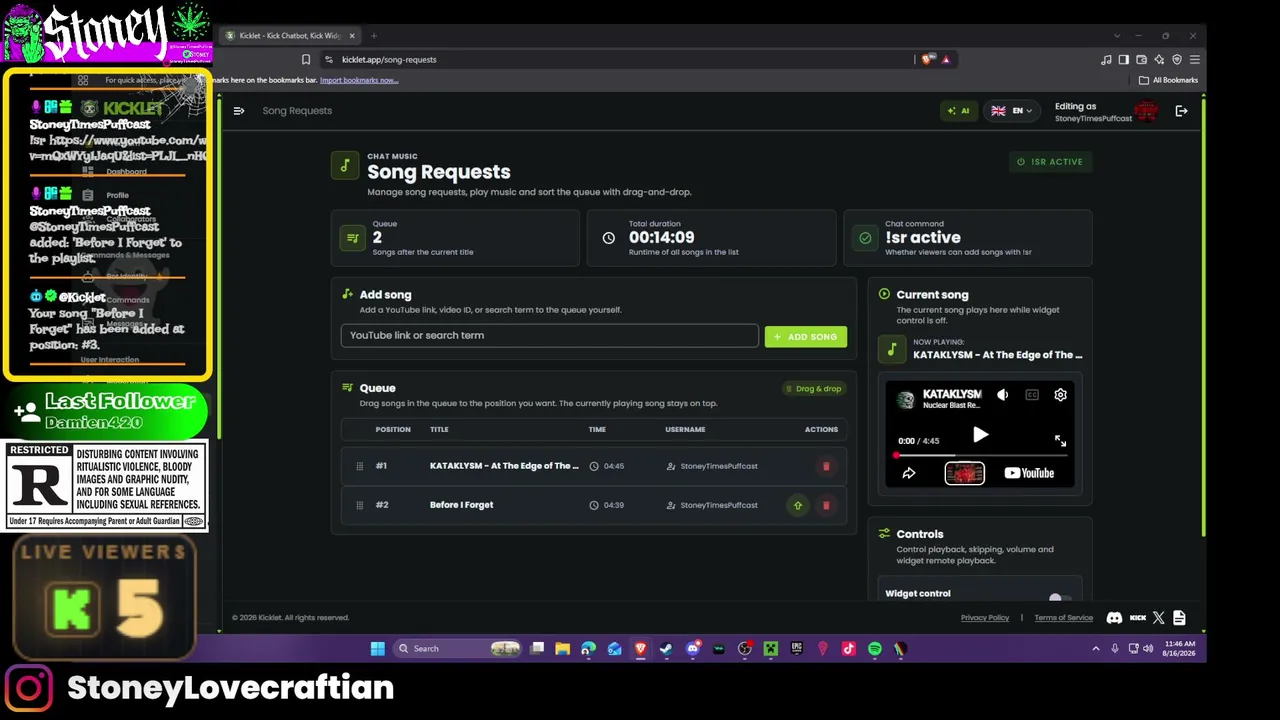Click the Drag & drop badge in Queue
The height and width of the screenshot is (720, 1280).
[x=813, y=389]
